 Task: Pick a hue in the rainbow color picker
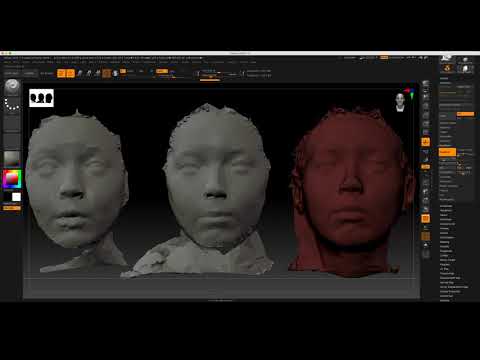[x=12, y=179]
